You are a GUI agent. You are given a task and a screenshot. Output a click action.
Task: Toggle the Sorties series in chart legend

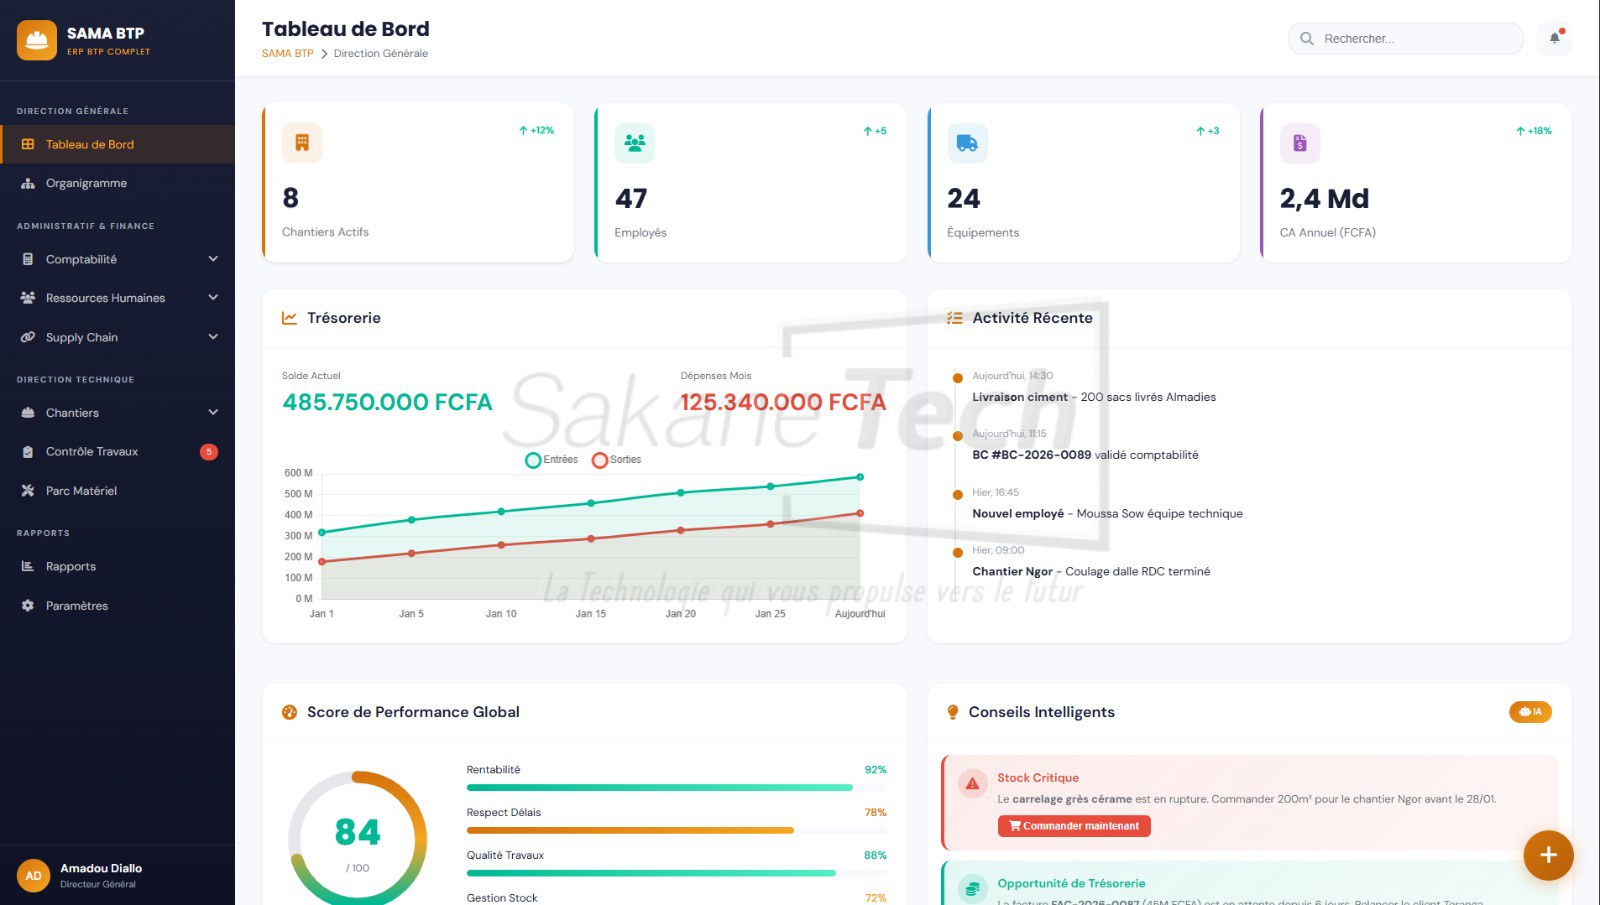pyautogui.click(x=617, y=460)
